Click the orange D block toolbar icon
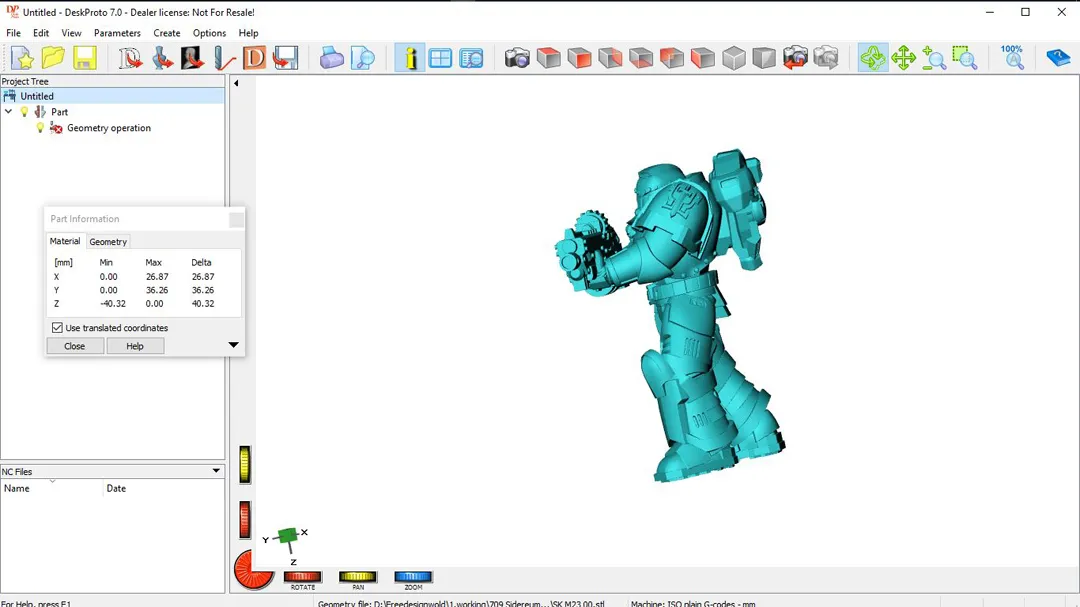Screen dimensions: 1080x607 pyautogui.click(x=254, y=58)
